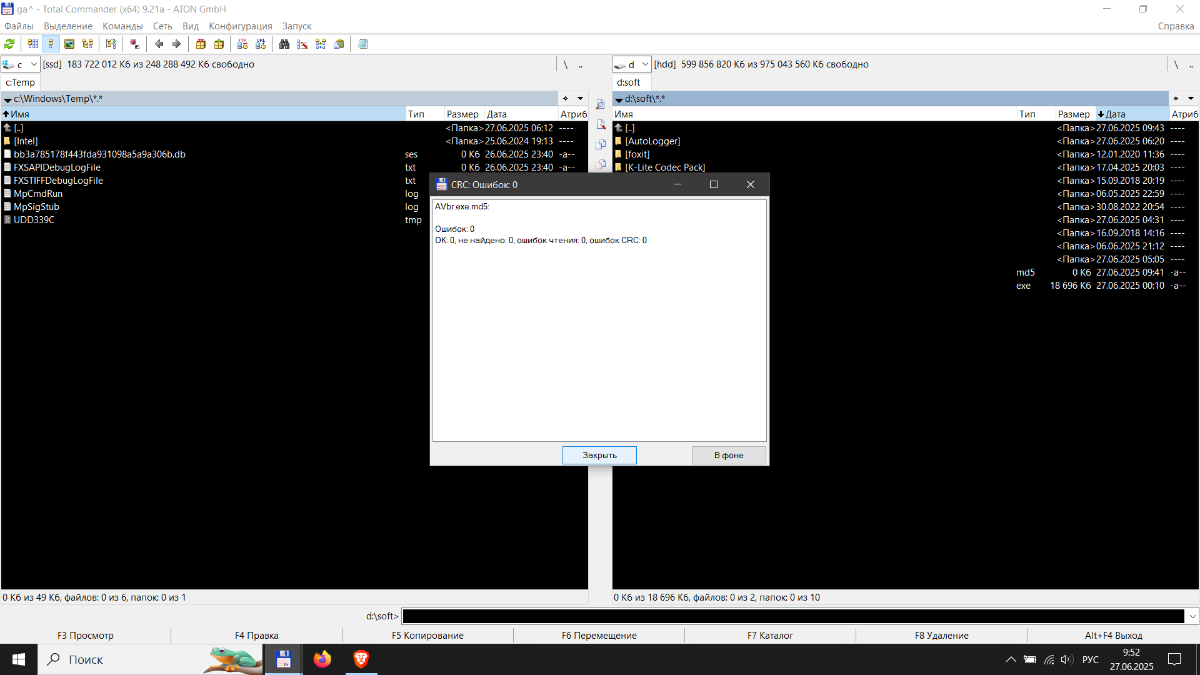Open the Команды menu

tap(123, 26)
